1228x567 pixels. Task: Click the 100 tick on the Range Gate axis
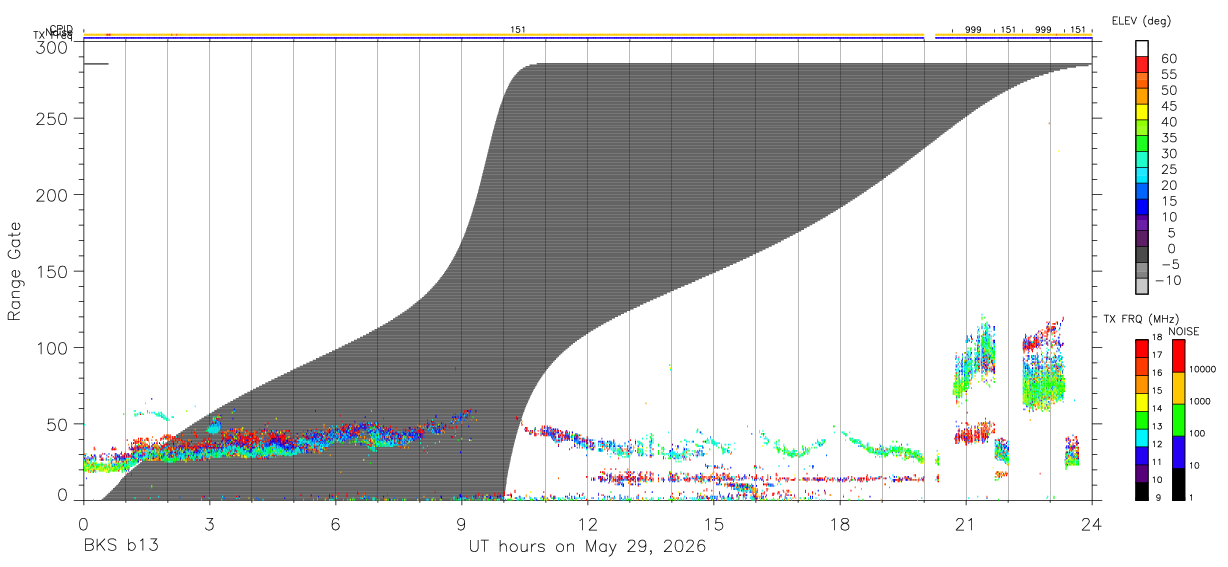pos(52,348)
